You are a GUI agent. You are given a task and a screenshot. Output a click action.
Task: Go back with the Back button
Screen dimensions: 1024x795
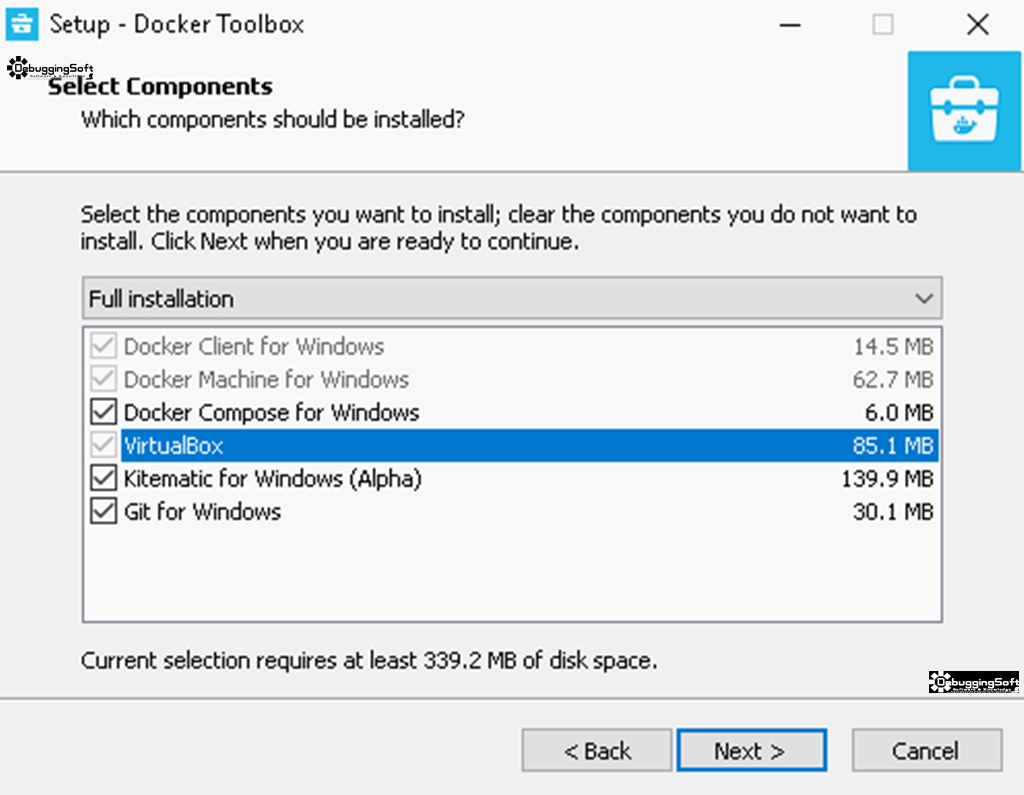[x=597, y=751]
